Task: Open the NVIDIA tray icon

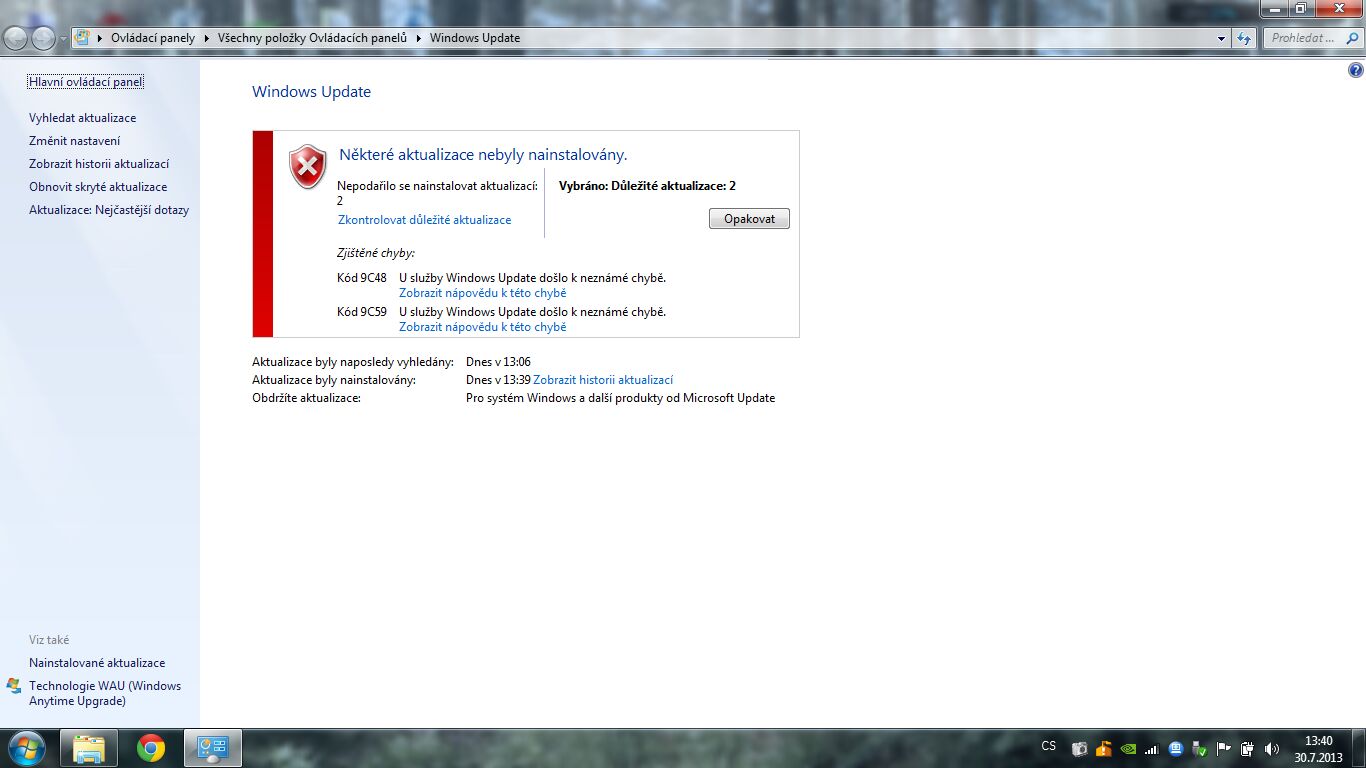Action: [x=1128, y=748]
